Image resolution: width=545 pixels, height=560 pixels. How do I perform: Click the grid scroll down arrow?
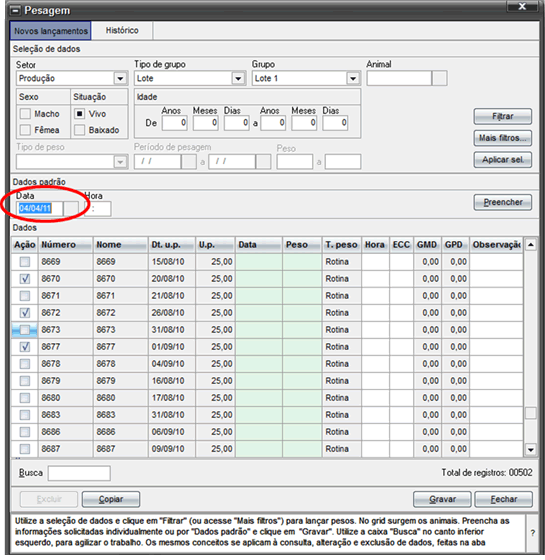(531, 450)
